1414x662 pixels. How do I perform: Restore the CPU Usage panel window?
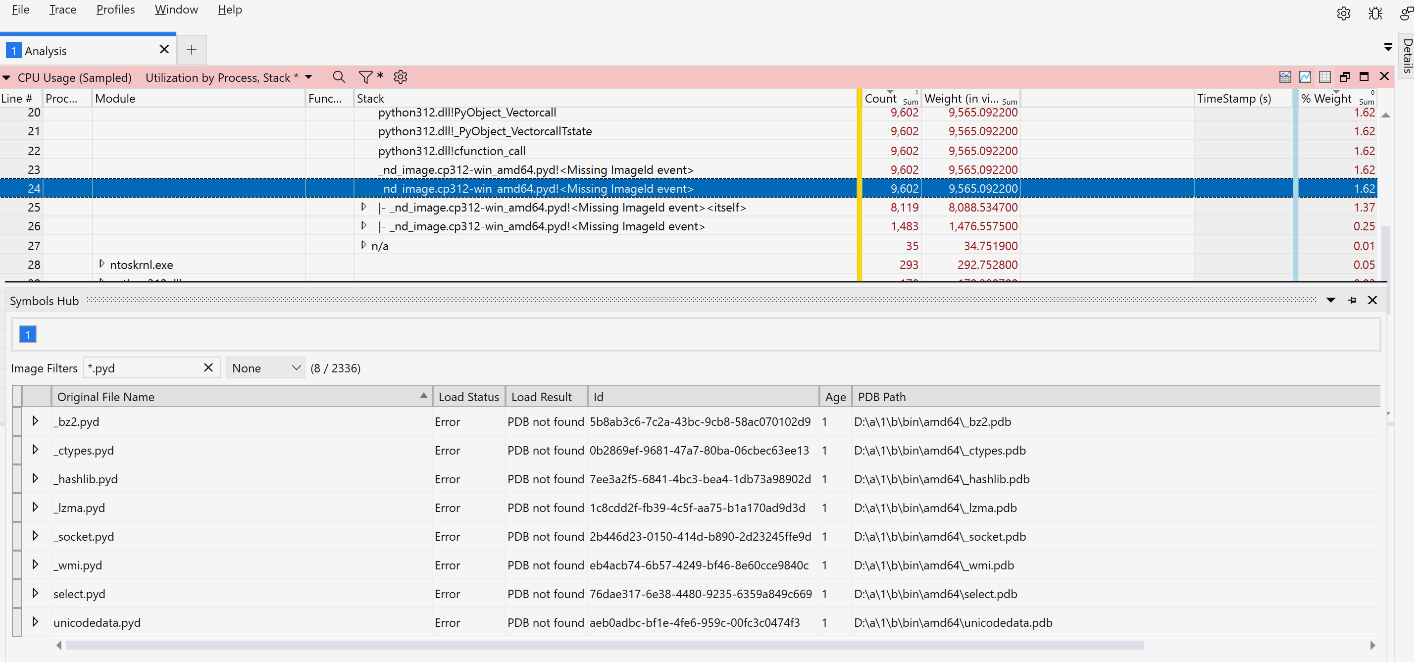tap(1345, 77)
